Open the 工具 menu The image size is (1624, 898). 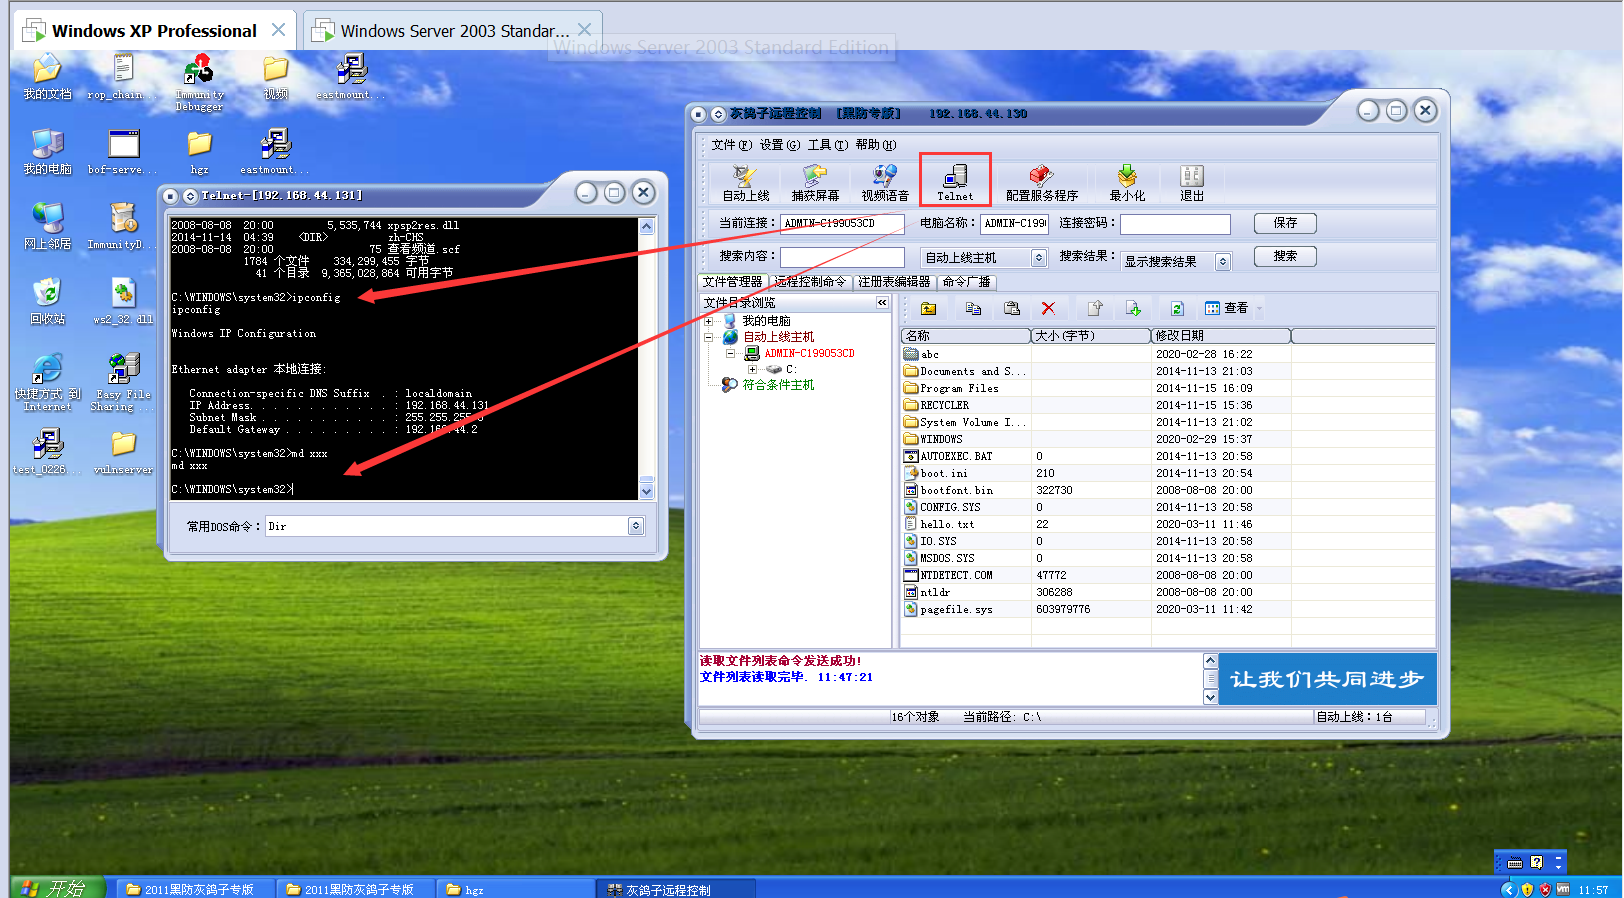[827, 145]
